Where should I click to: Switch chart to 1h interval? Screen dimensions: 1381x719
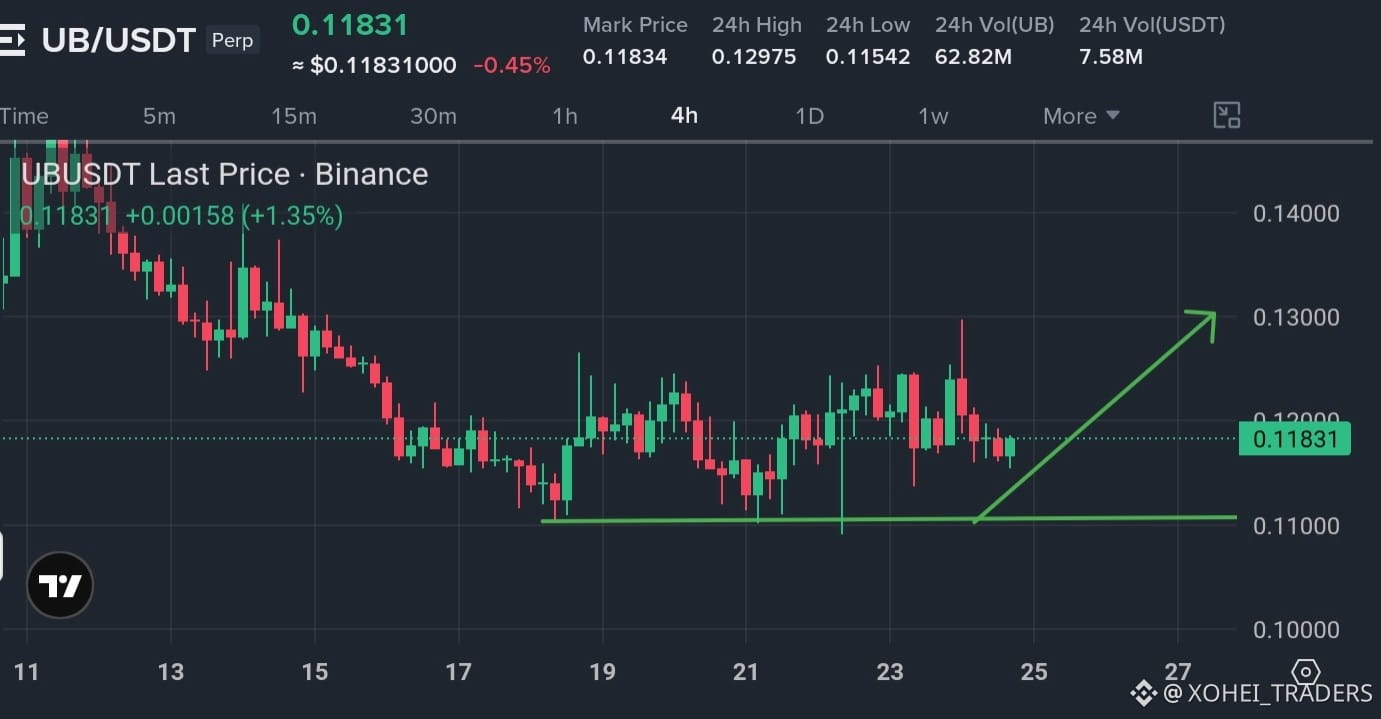[x=565, y=116]
